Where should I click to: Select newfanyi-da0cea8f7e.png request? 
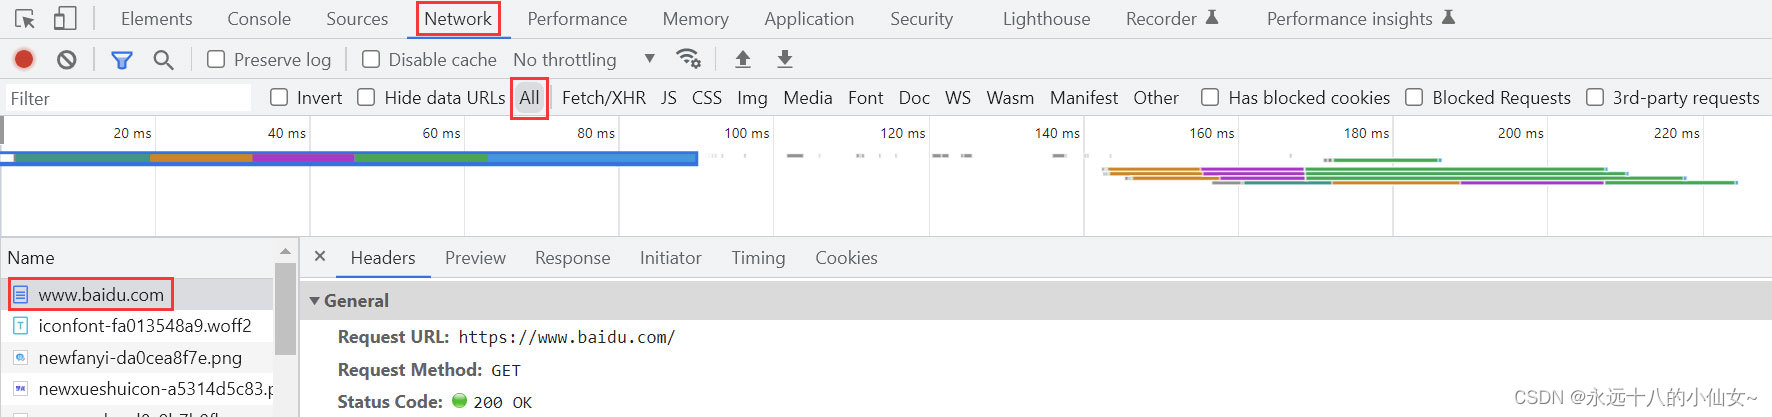(x=137, y=357)
